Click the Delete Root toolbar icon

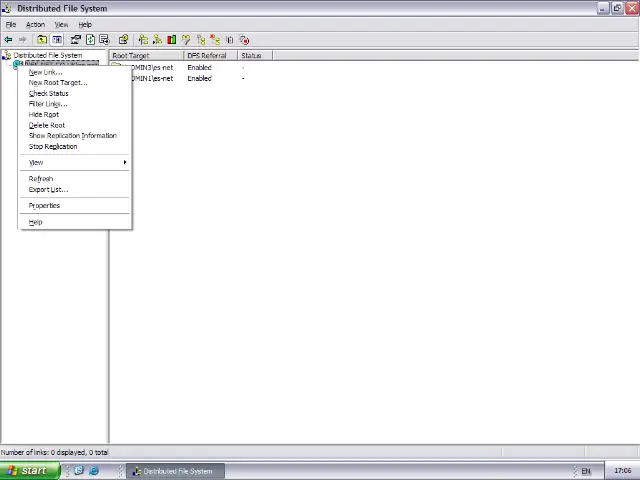click(215, 40)
